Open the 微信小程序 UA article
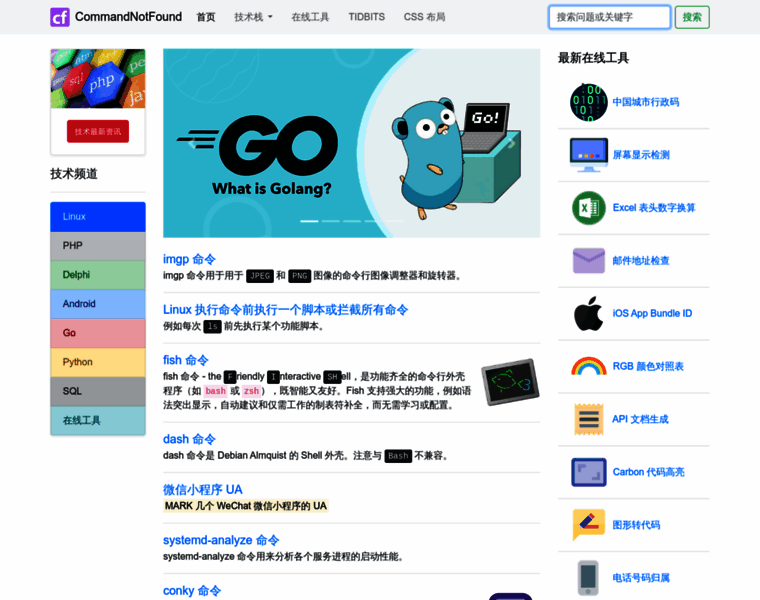Image resolution: width=760 pixels, height=600 pixels. [203, 489]
